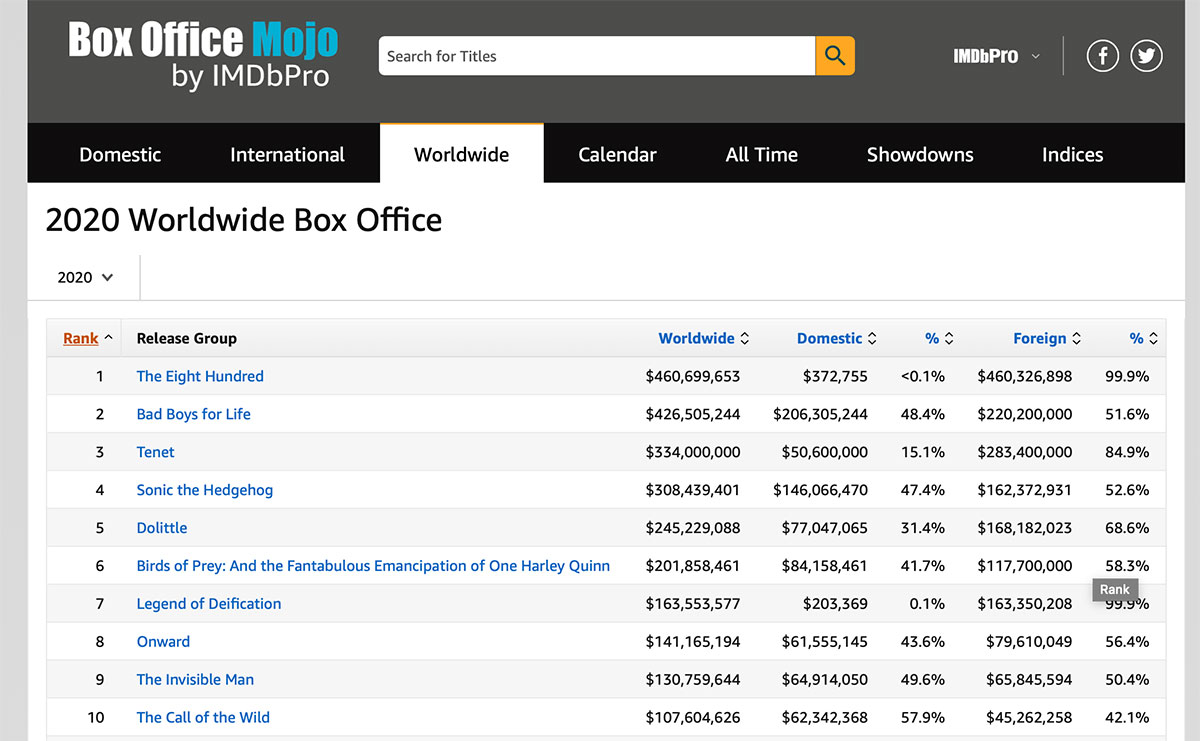Screen dimensions: 1200x741
Task: Open the All Time tab
Action: coord(762,154)
